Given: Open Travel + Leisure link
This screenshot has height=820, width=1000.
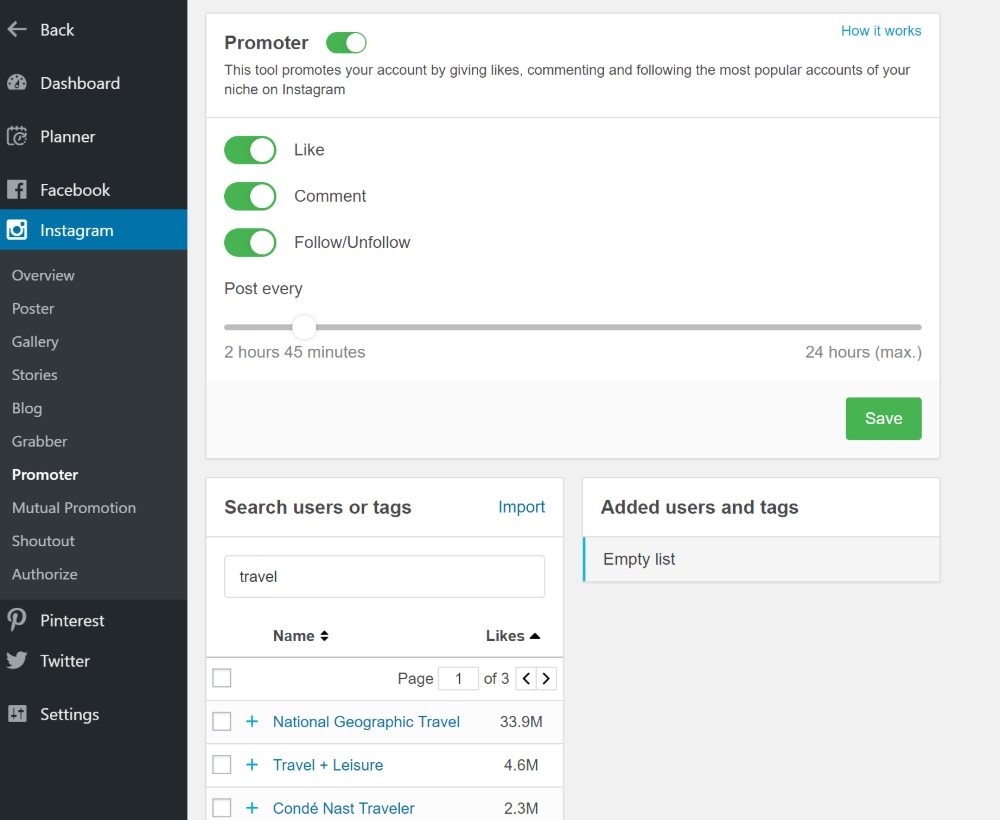Looking at the screenshot, I should (328, 765).
